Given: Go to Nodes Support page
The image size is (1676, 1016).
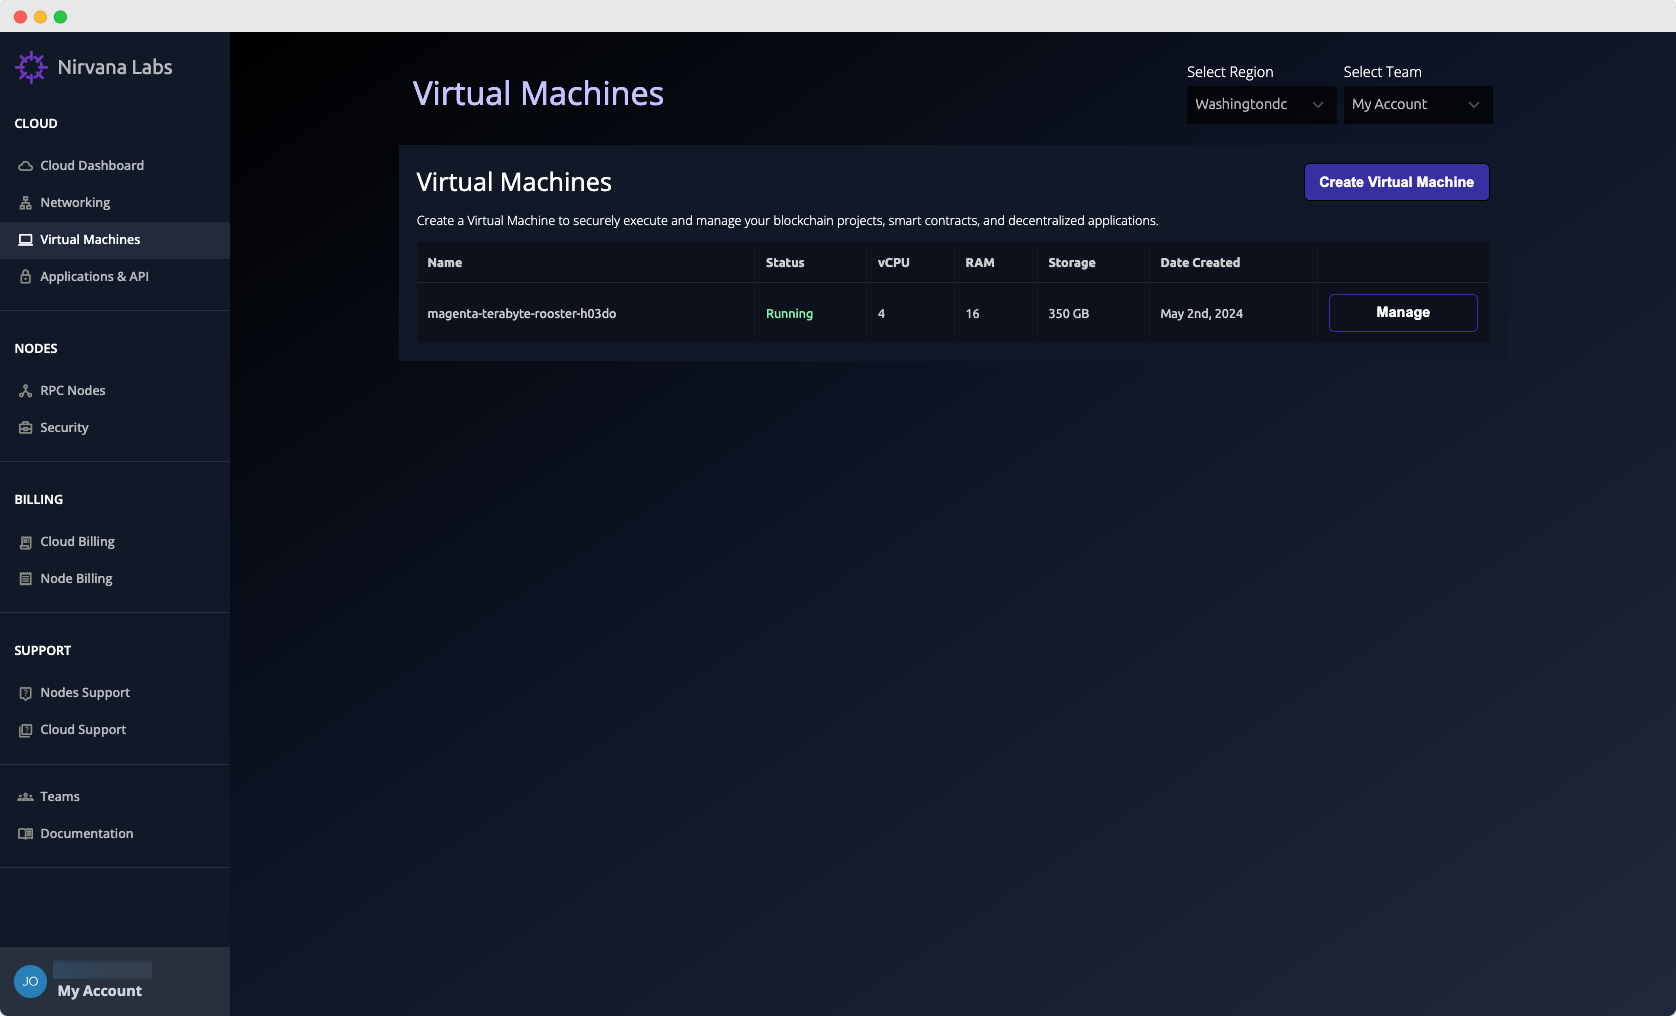Looking at the screenshot, I should pyautogui.click(x=85, y=693).
